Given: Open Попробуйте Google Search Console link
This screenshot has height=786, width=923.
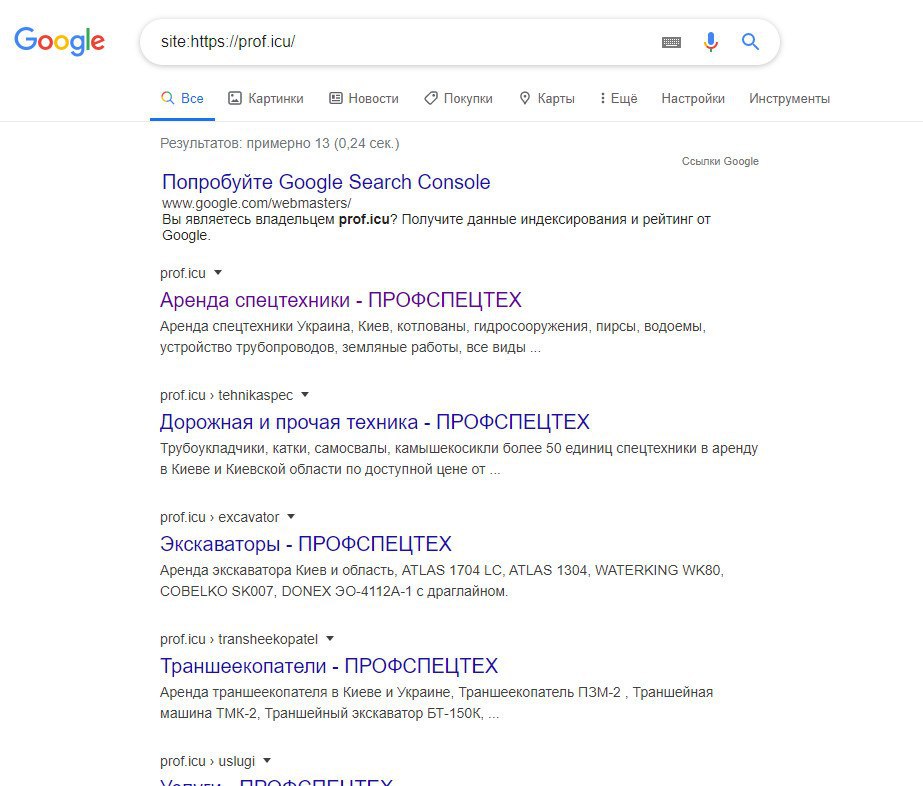Looking at the screenshot, I should (326, 182).
